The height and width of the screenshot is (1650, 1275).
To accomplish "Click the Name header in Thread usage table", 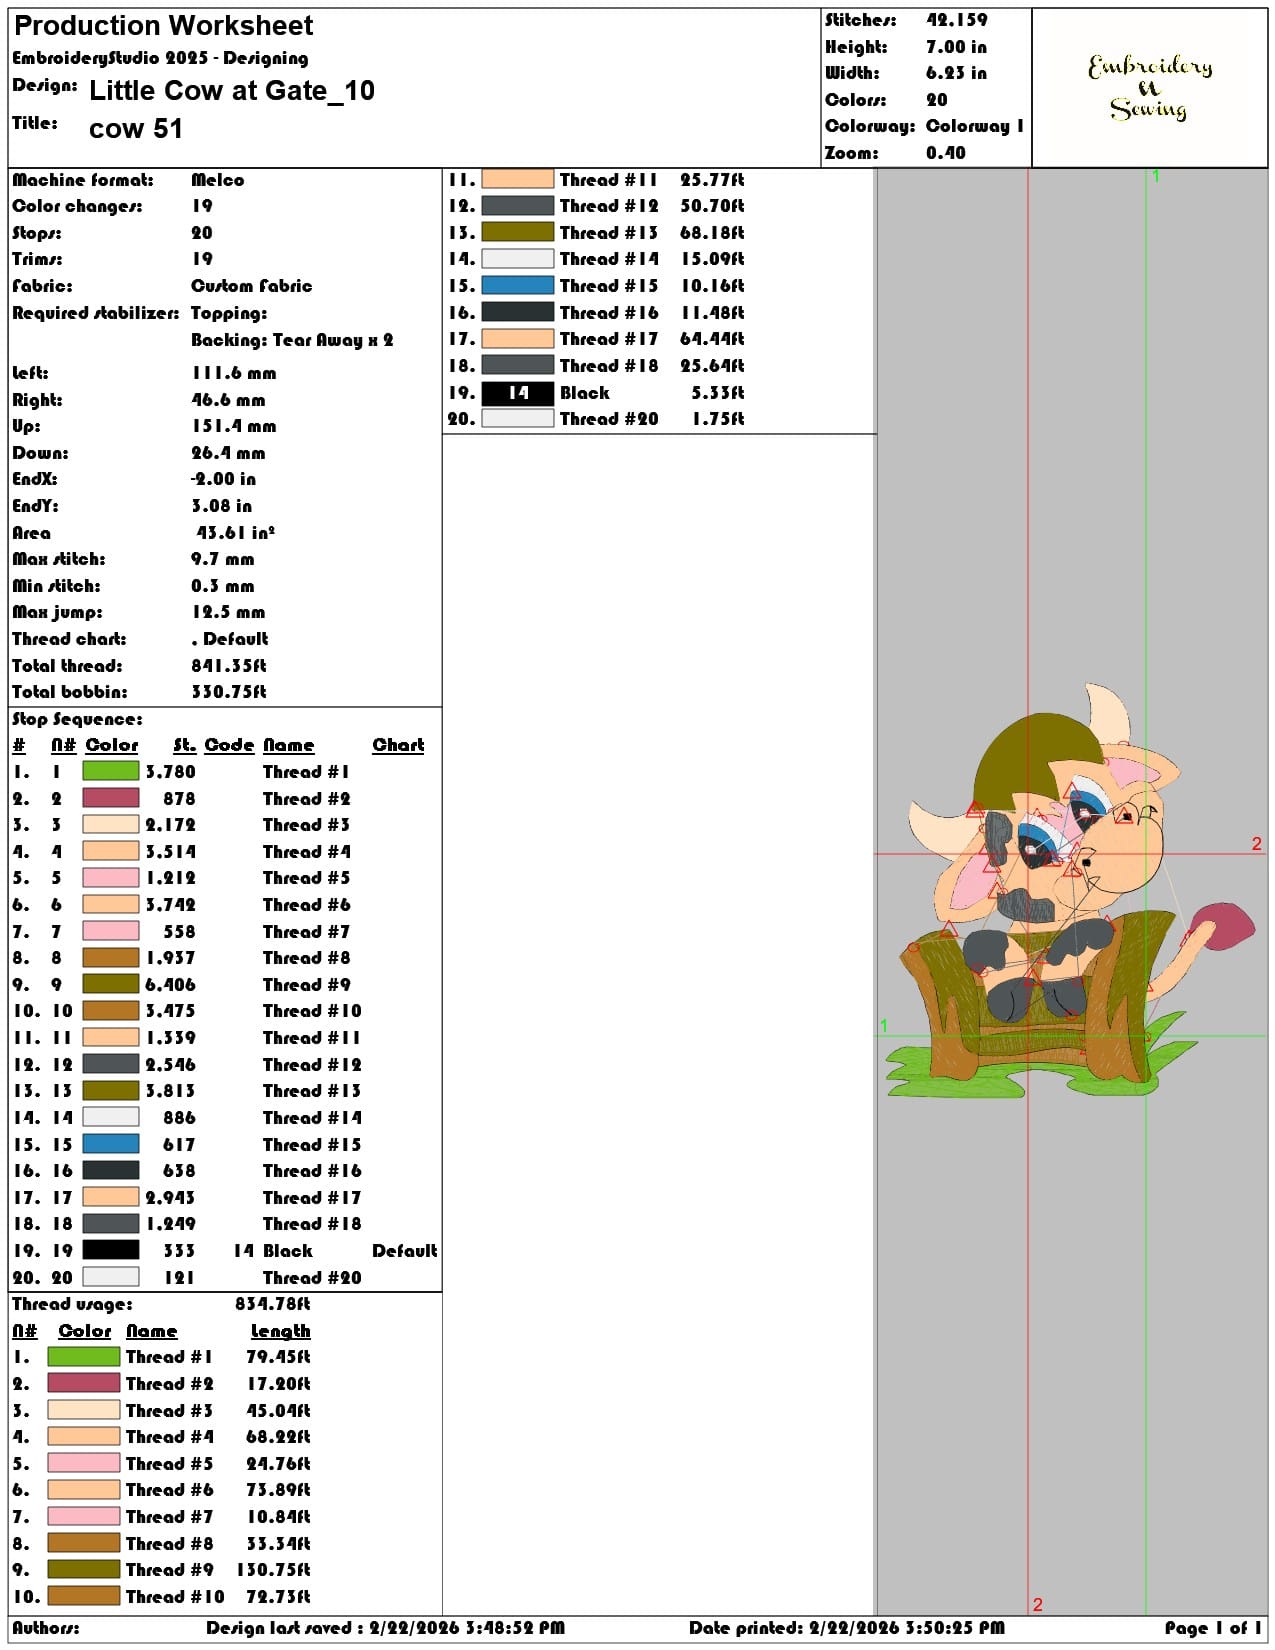I will click(151, 1331).
